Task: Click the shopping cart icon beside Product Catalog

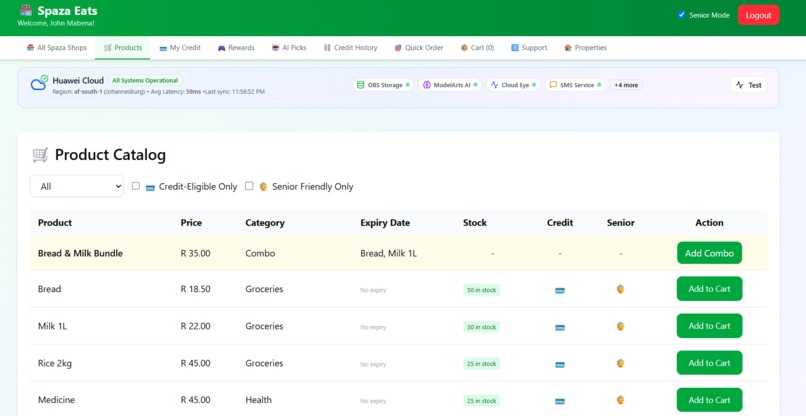Action: click(40, 155)
